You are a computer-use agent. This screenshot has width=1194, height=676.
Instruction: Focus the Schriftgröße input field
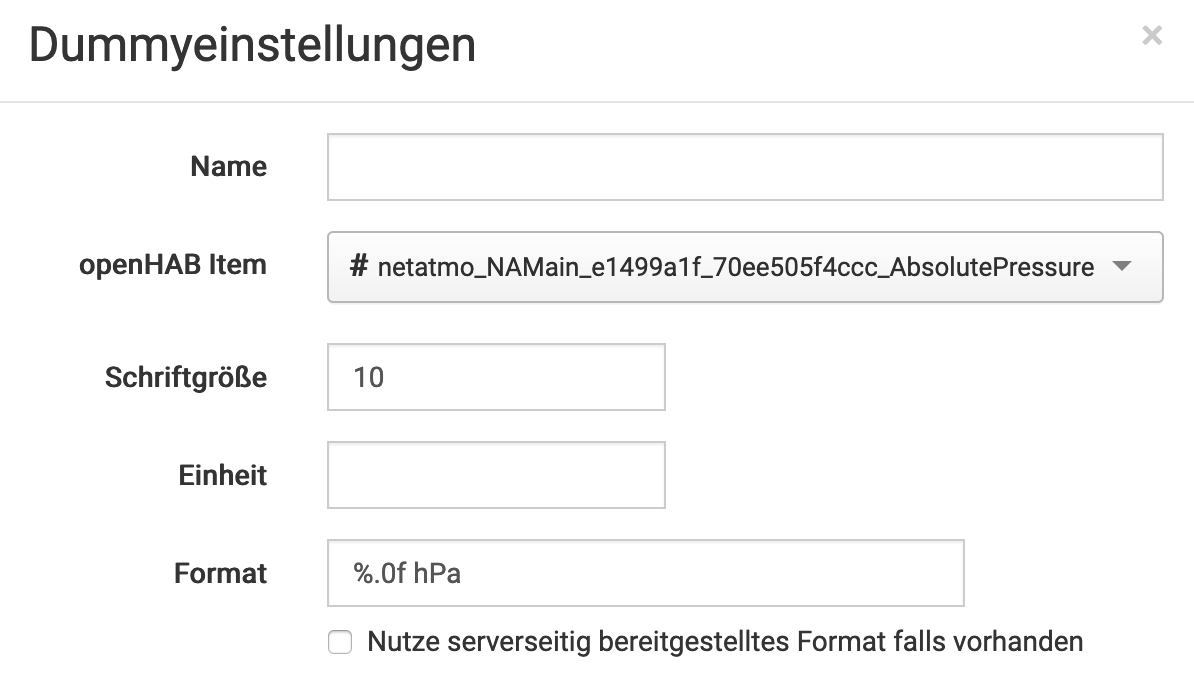[496, 377]
